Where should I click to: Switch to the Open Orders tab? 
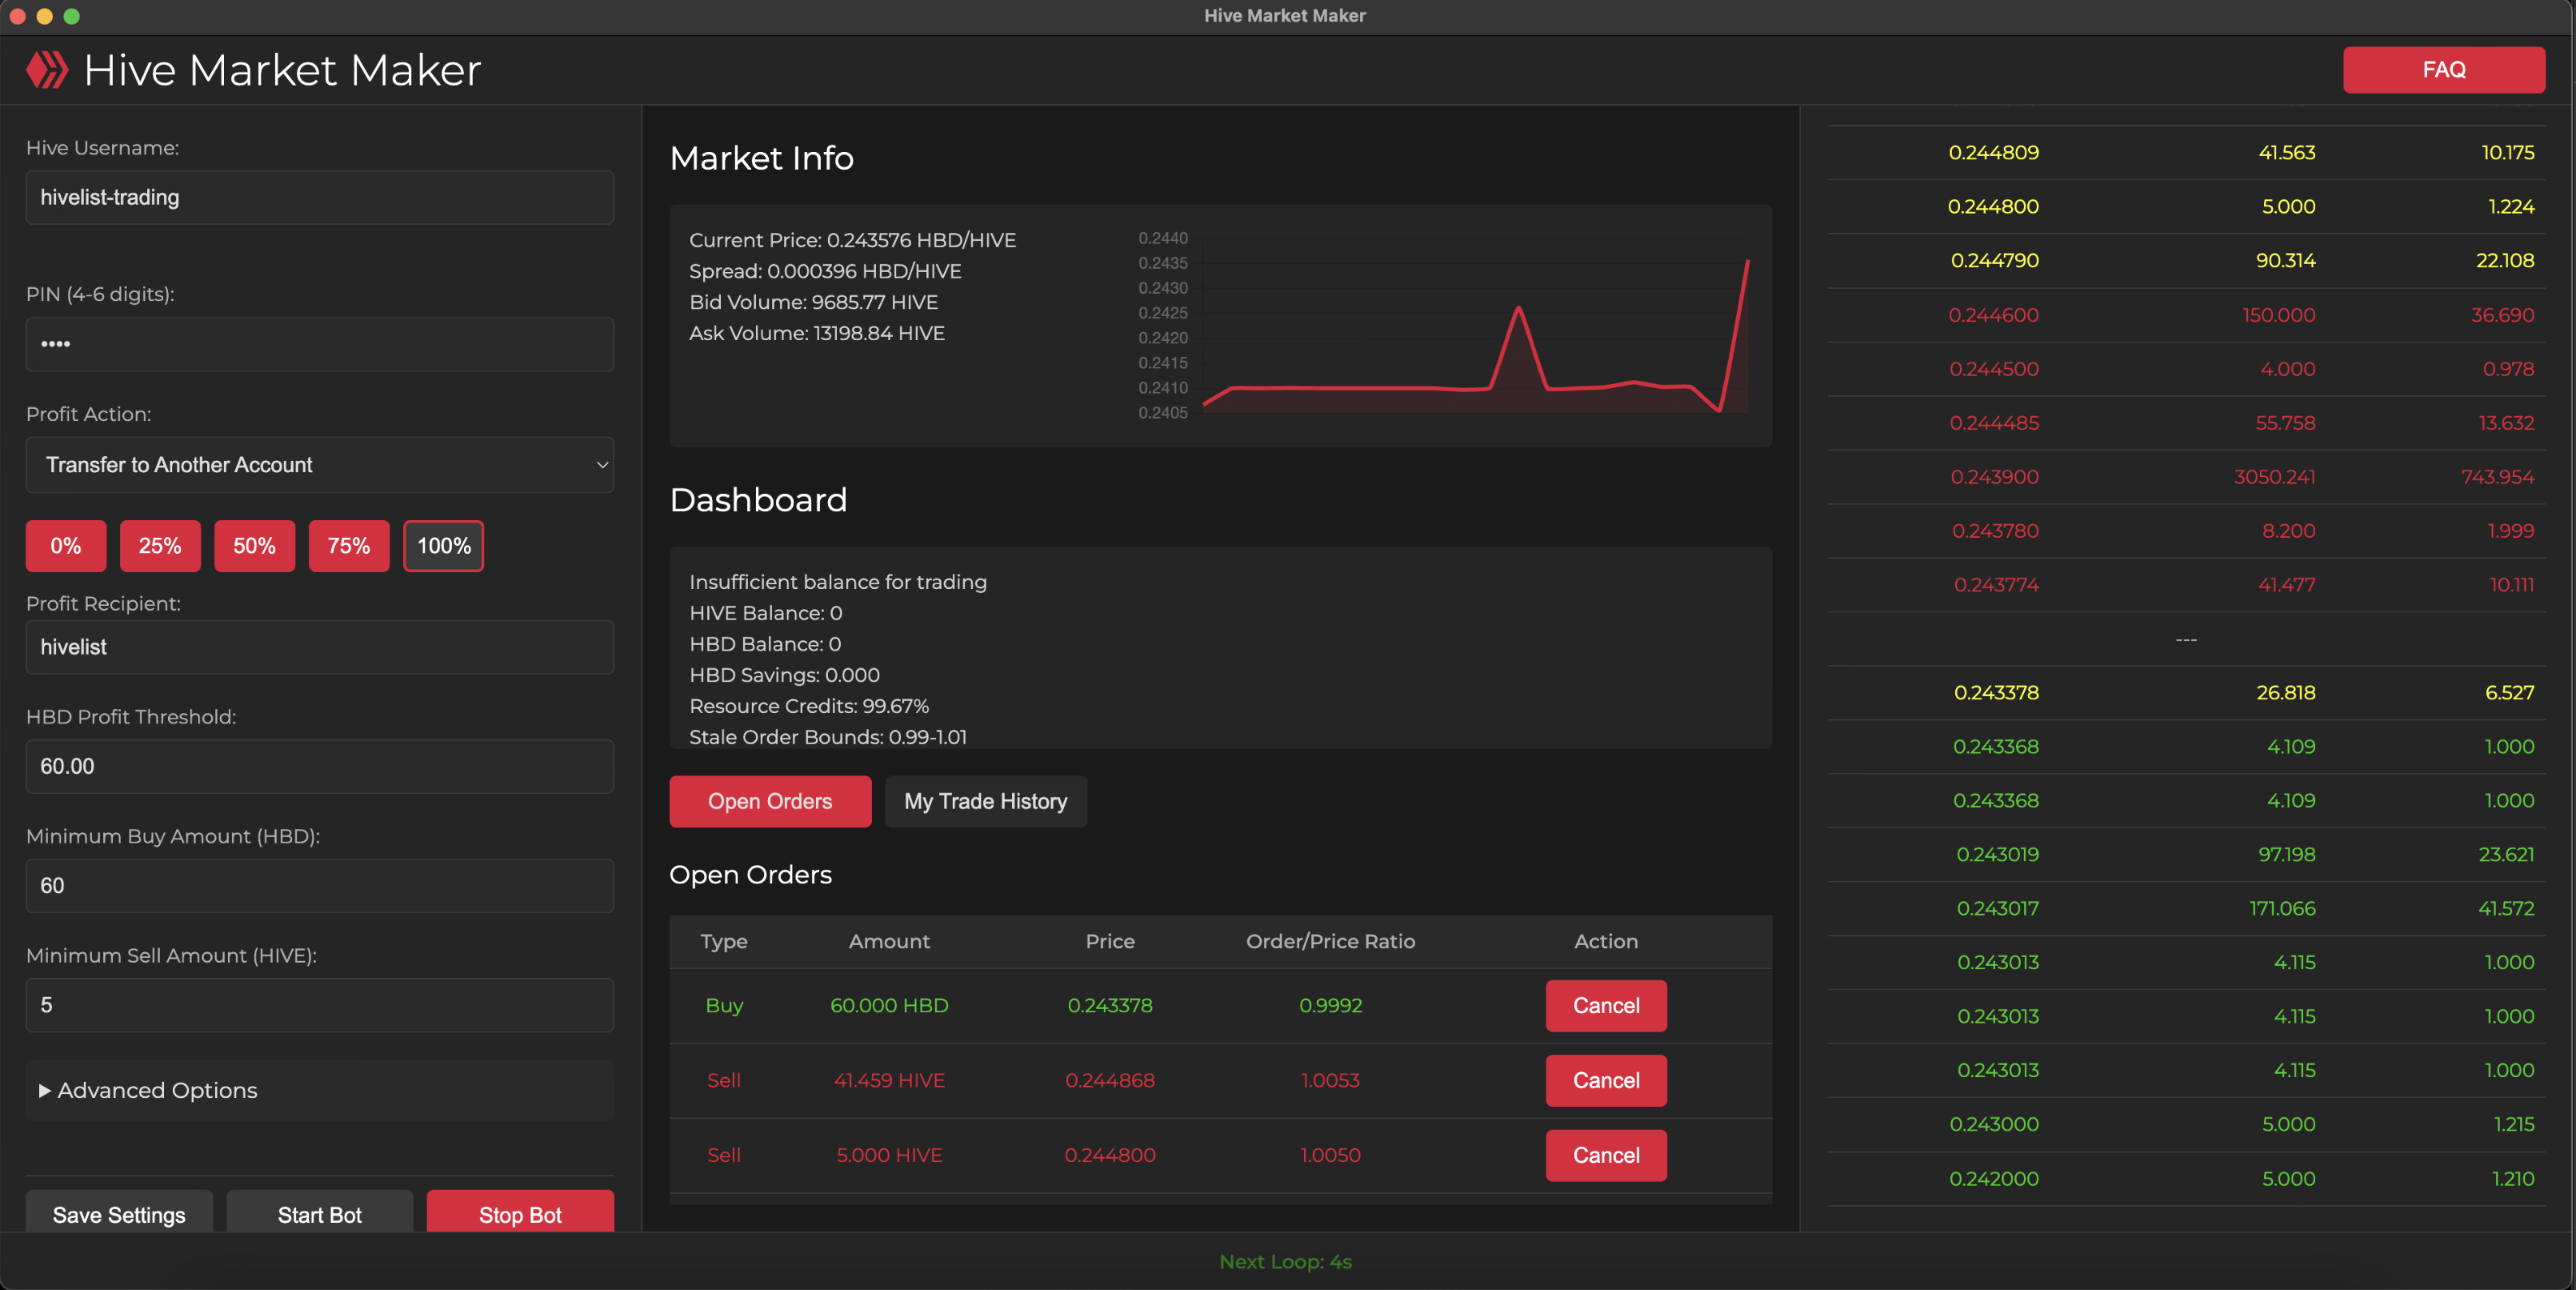[x=770, y=801]
